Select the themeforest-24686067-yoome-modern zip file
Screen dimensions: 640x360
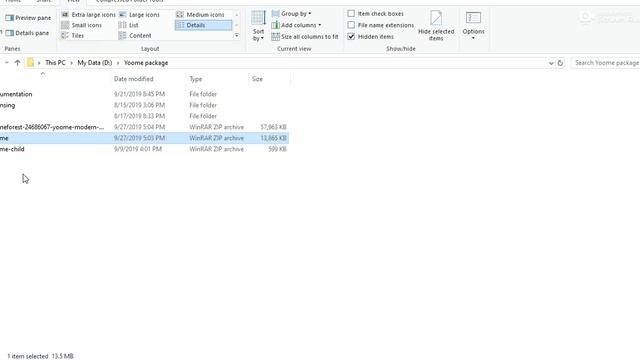144,127
